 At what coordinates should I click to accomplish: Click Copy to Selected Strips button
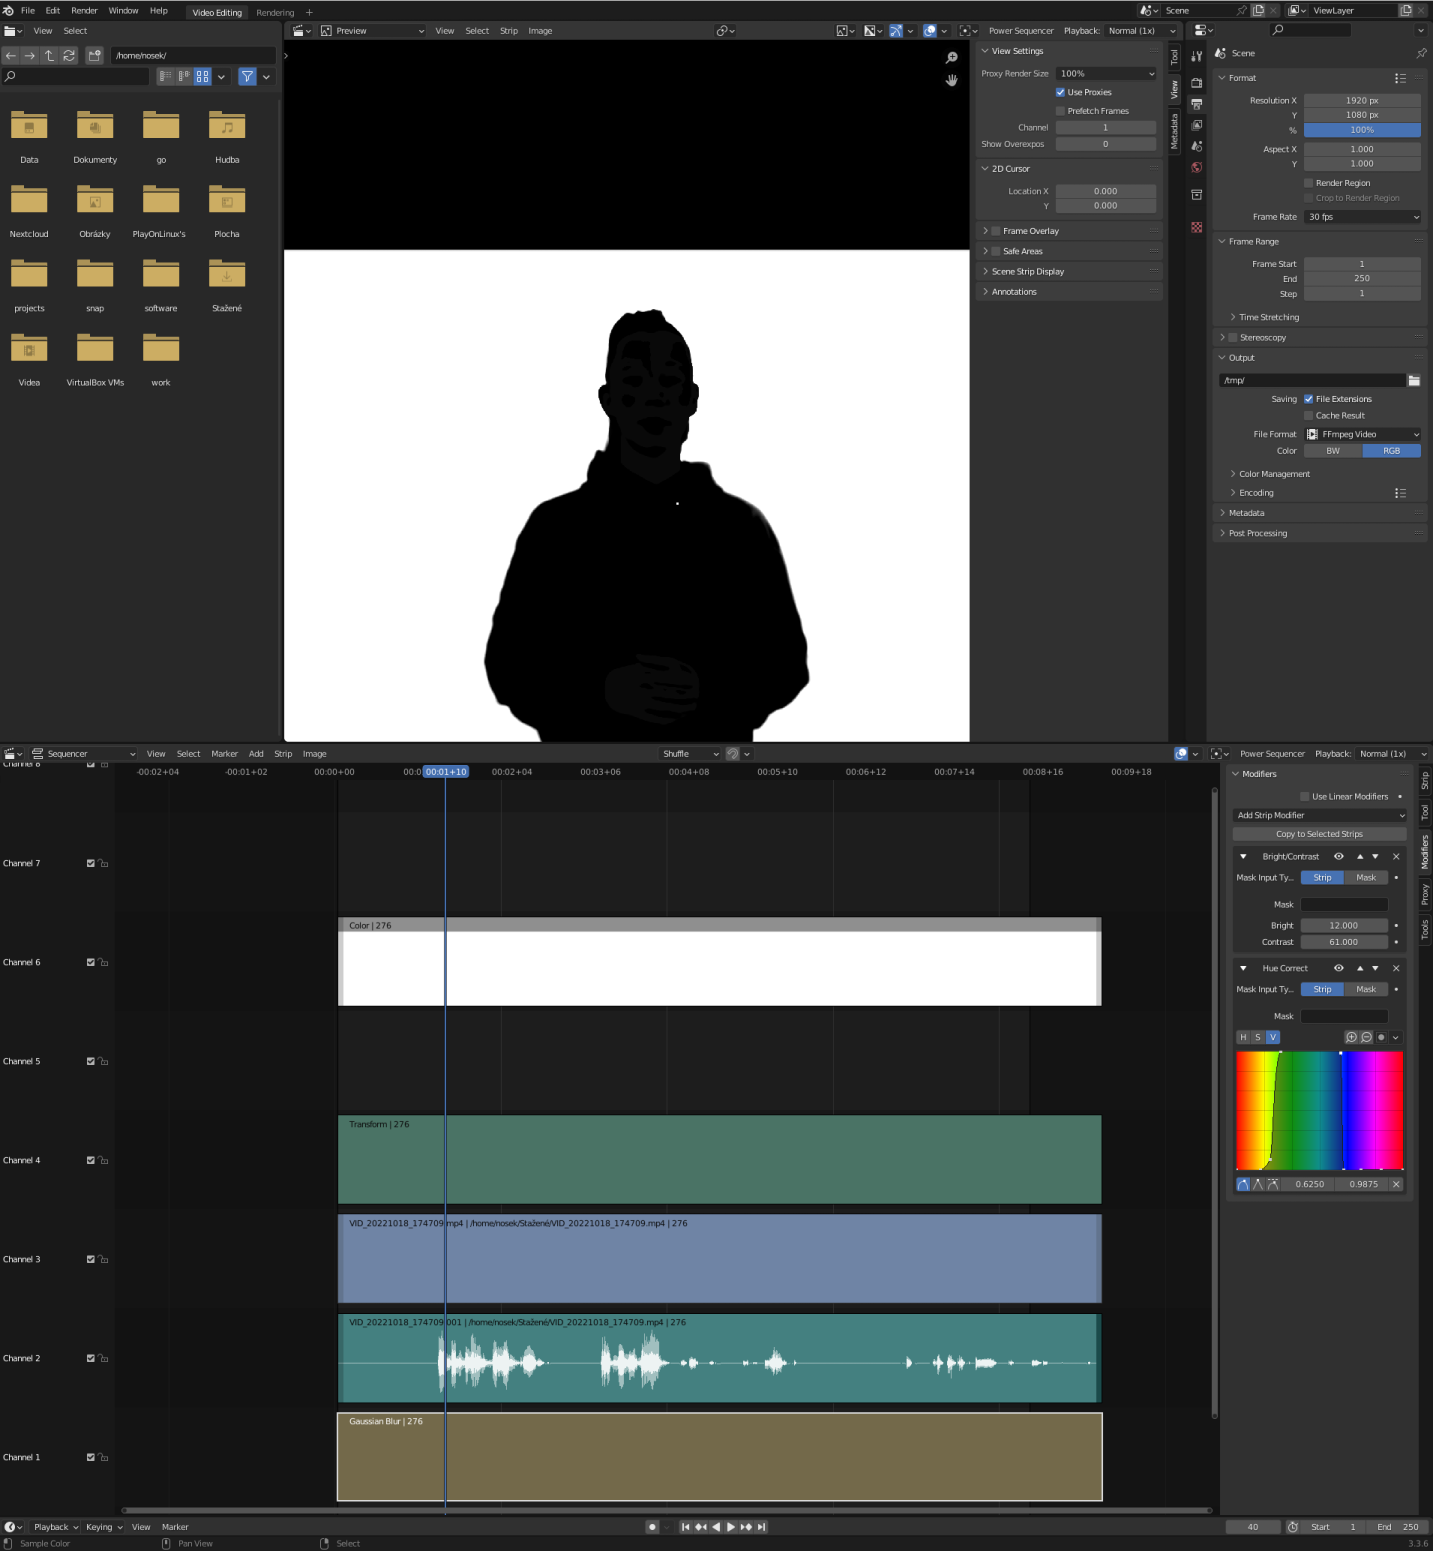(1319, 834)
